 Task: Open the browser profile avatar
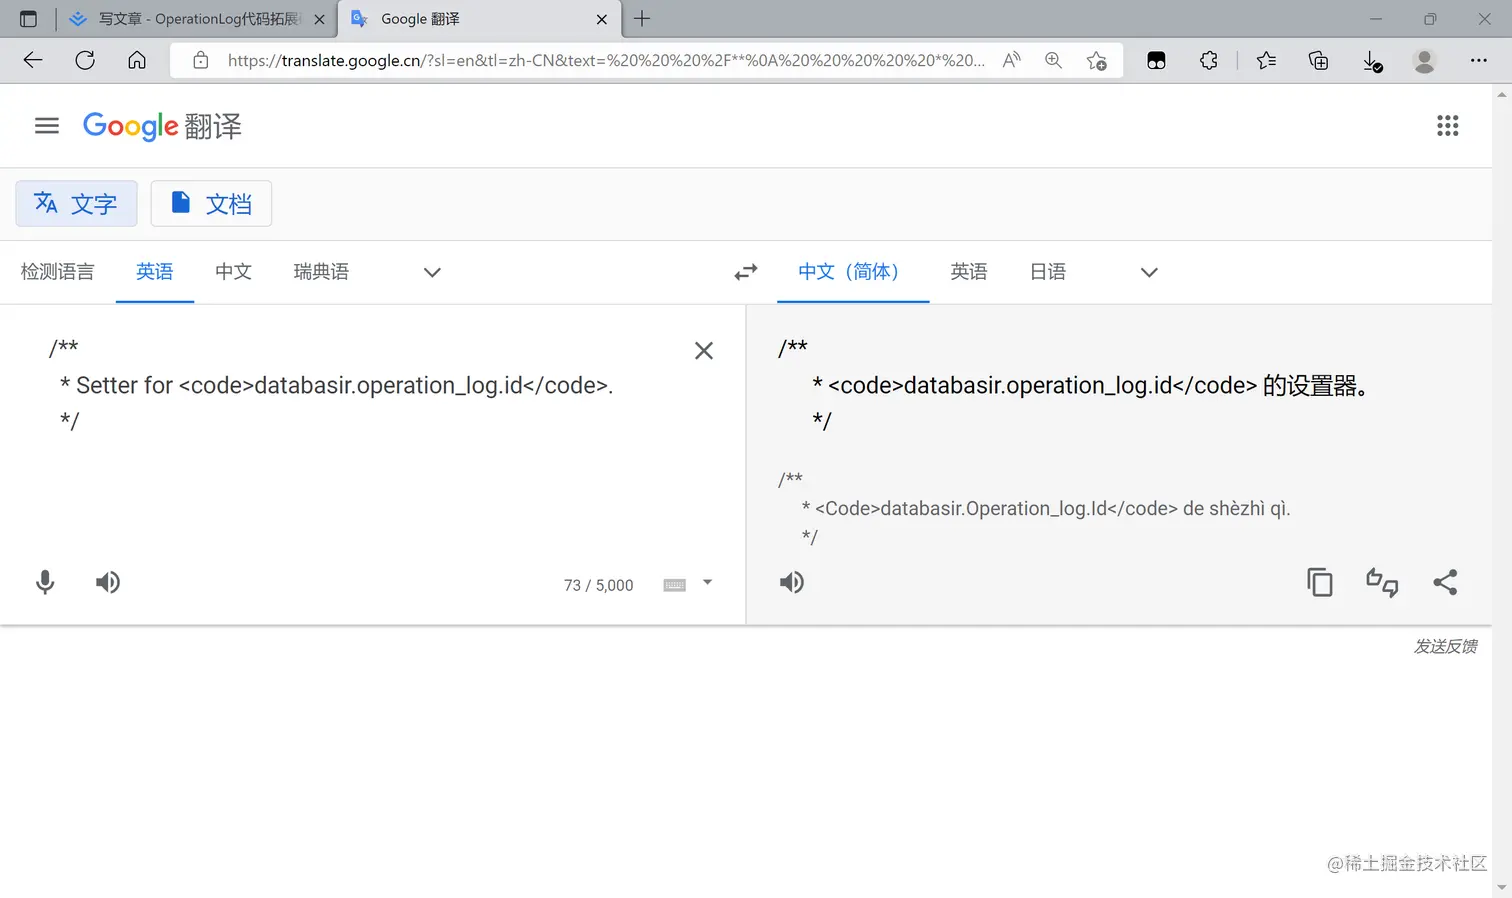point(1425,60)
